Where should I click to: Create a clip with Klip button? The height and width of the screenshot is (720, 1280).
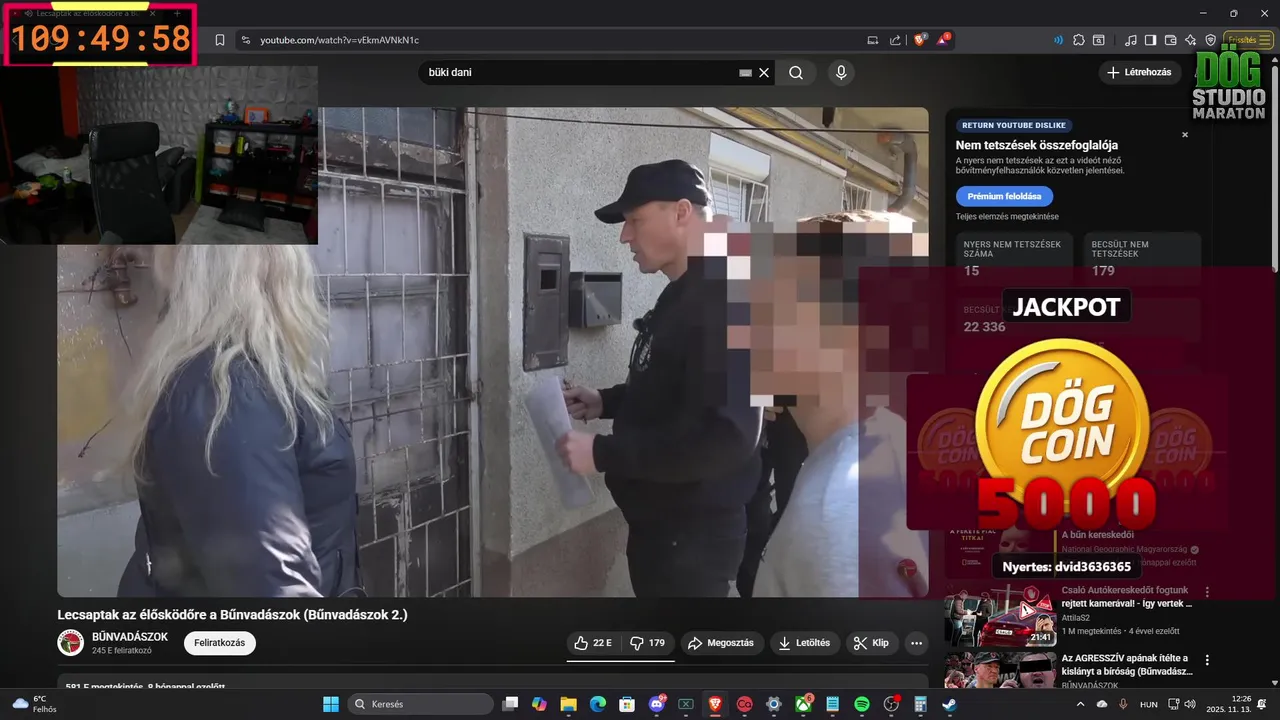pos(872,643)
